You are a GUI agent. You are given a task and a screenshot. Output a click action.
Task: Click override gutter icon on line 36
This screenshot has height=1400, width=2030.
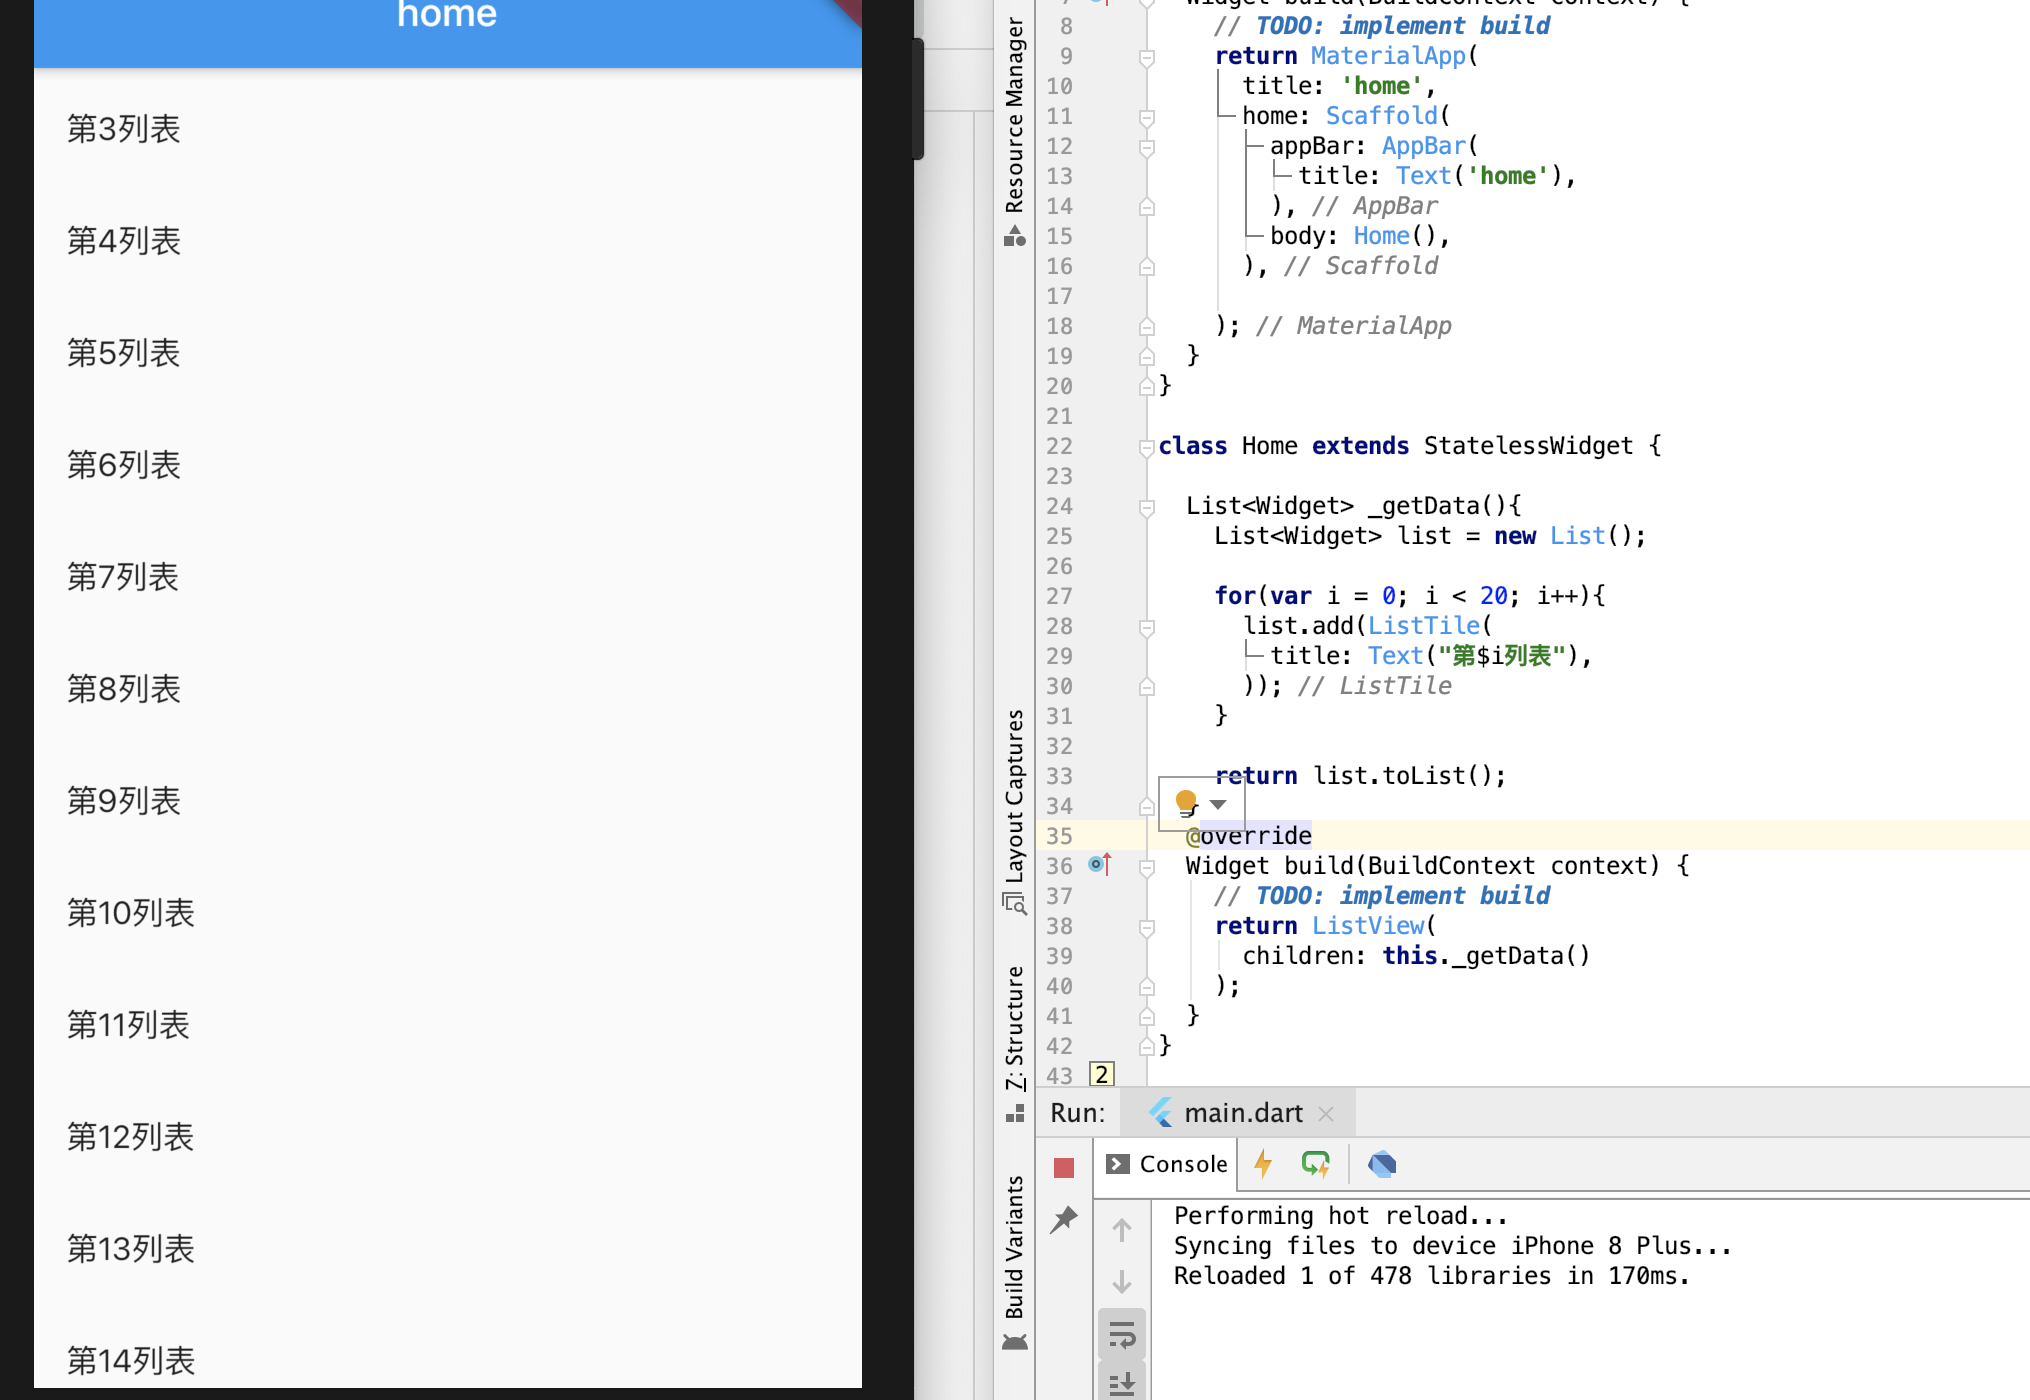click(x=1099, y=864)
